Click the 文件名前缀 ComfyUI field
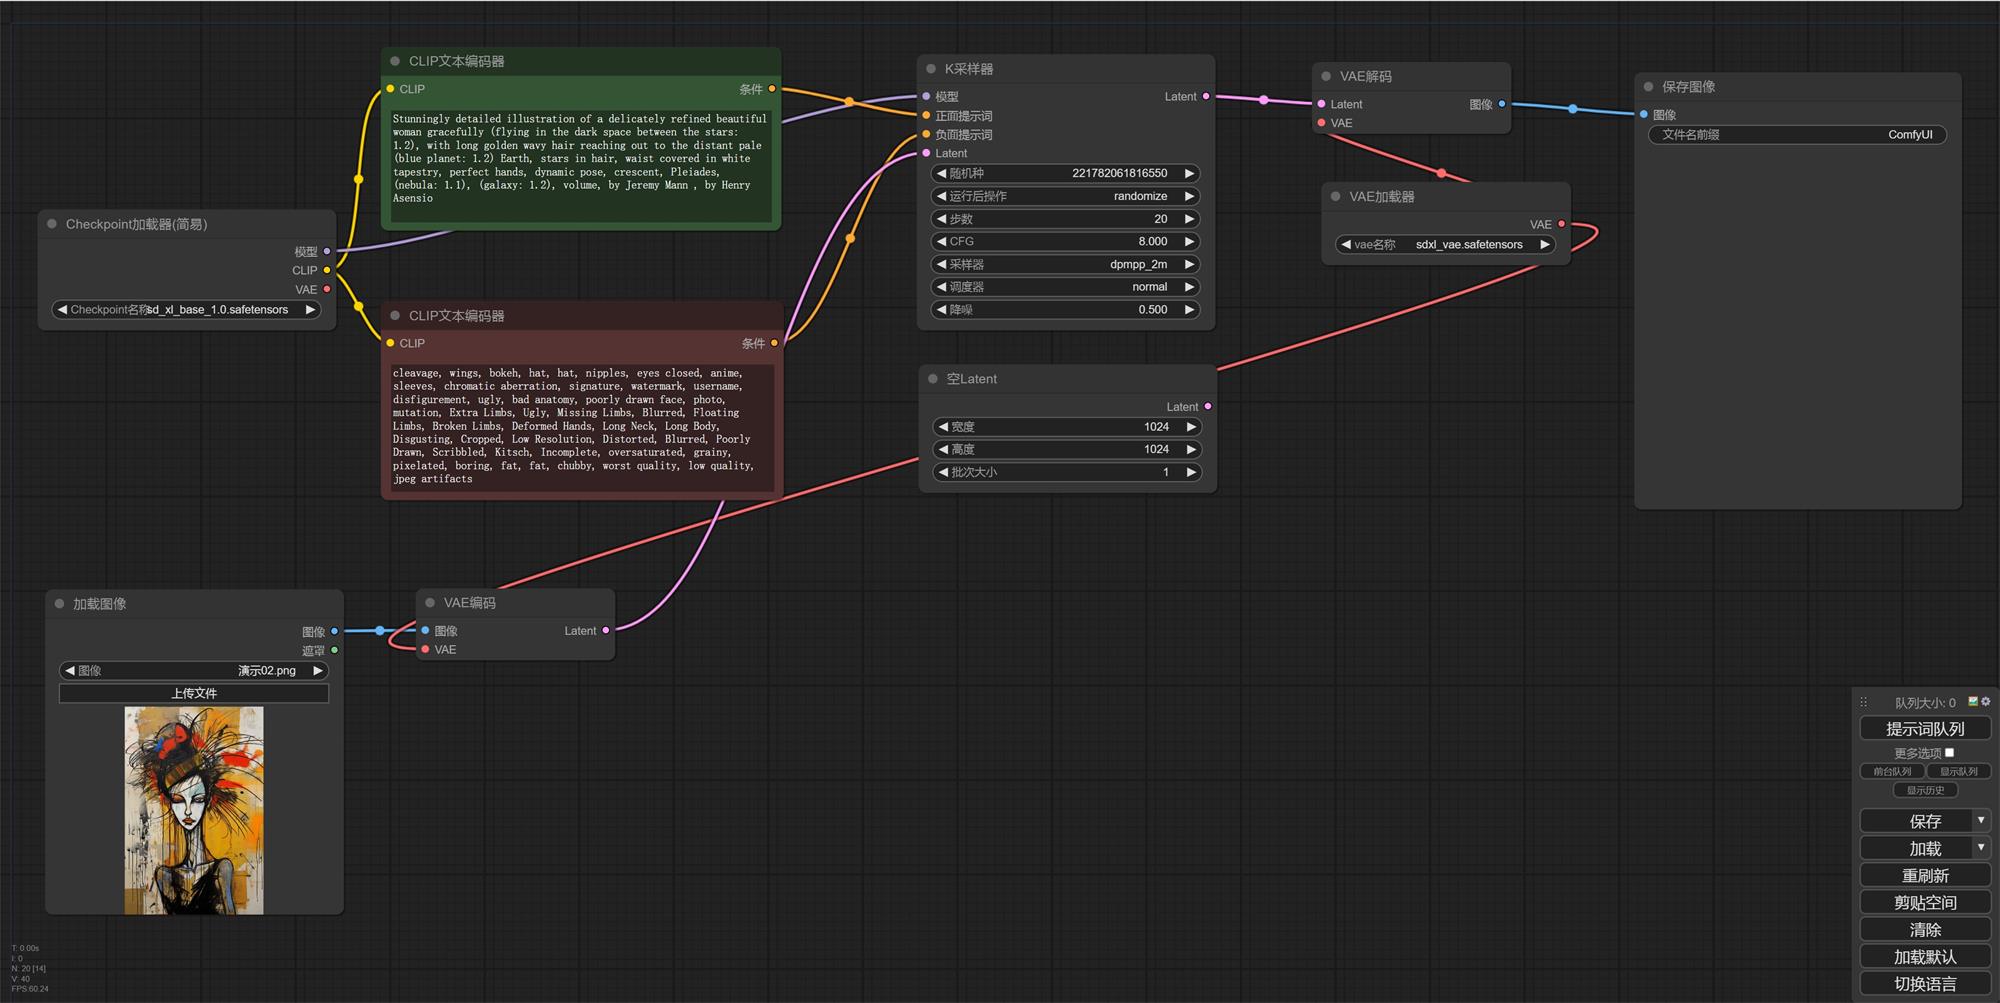Viewport: 2000px width, 1003px height. point(1797,134)
